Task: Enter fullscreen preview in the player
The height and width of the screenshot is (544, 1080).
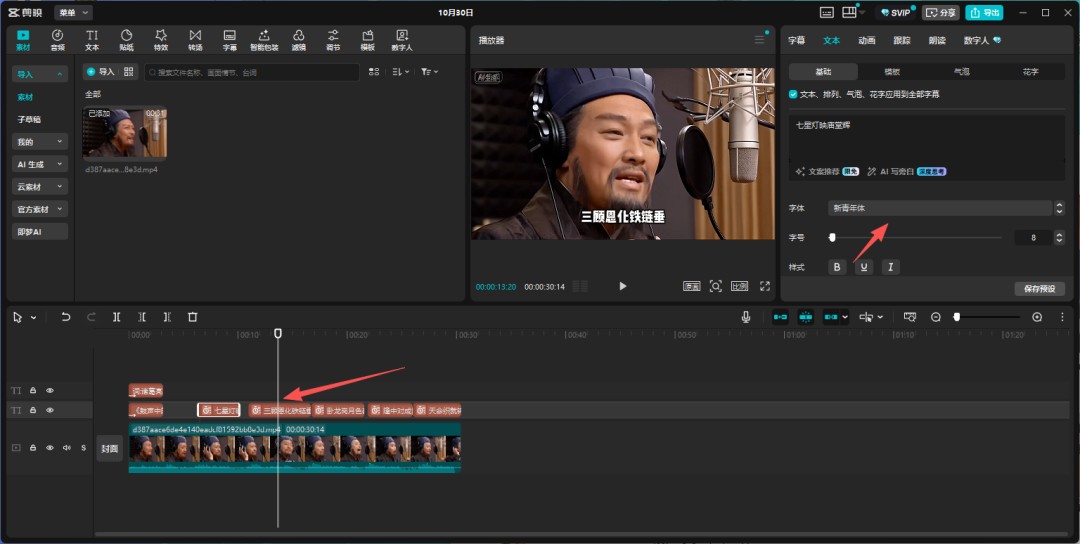Action: (x=765, y=286)
